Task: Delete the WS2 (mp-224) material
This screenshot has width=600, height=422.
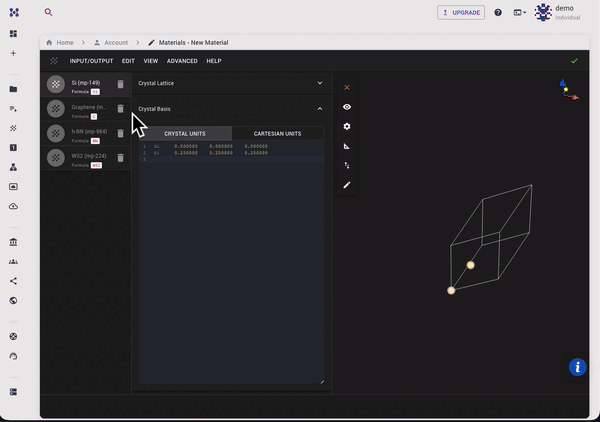Action: 121,158
